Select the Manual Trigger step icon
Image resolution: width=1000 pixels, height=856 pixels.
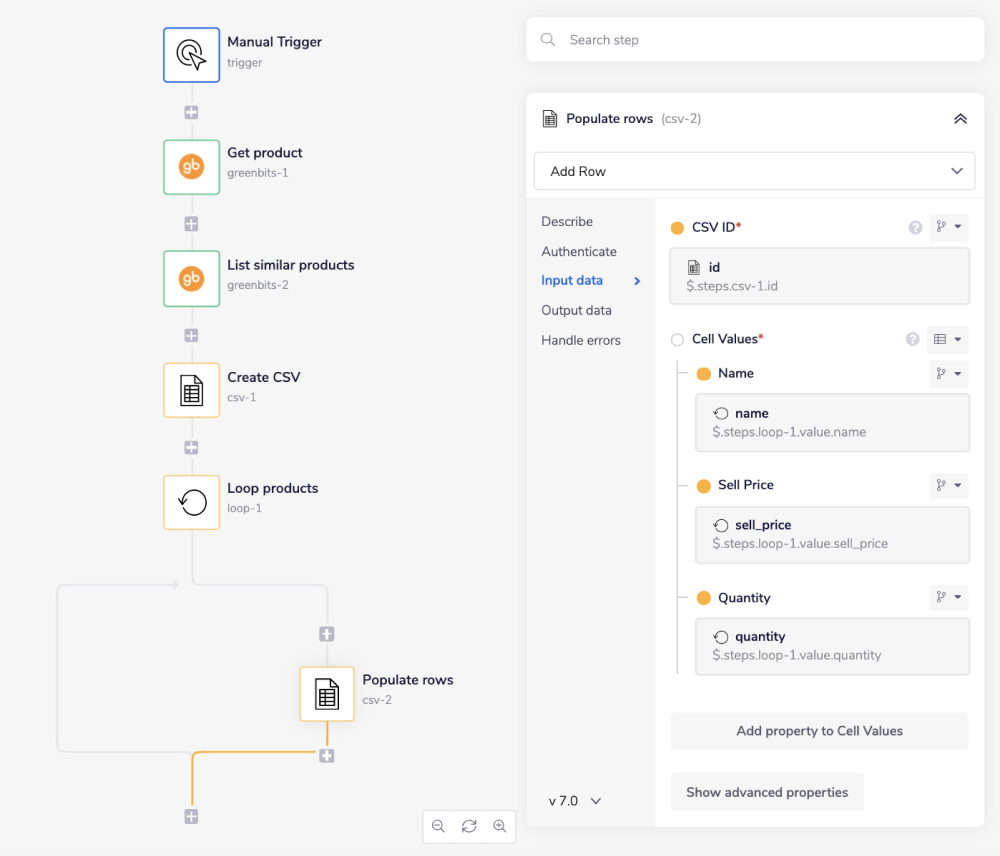pyautogui.click(x=191, y=54)
